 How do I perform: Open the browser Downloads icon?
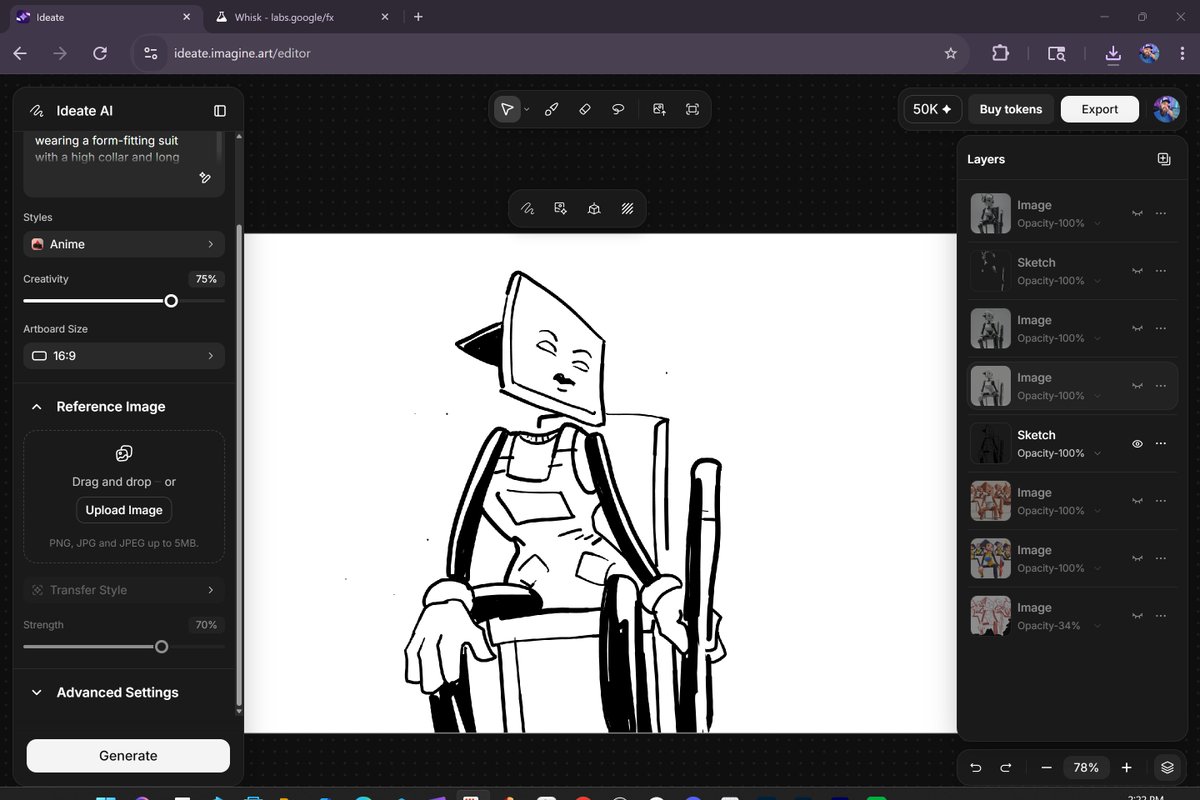(x=1113, y=54)
